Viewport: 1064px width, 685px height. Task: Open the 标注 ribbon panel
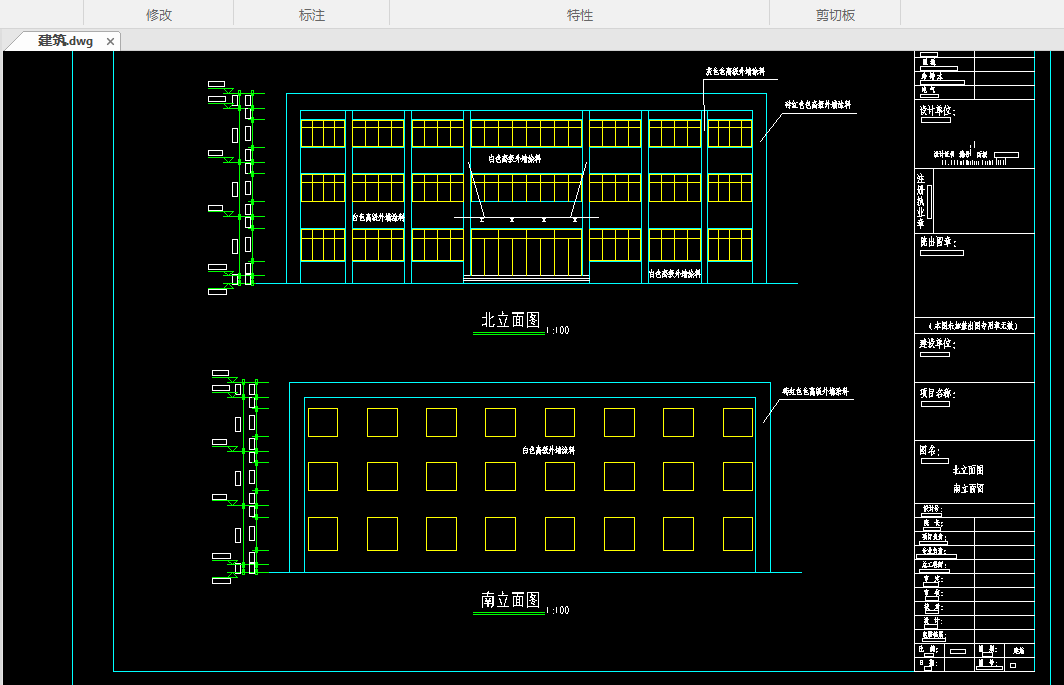tap(312, 15)
